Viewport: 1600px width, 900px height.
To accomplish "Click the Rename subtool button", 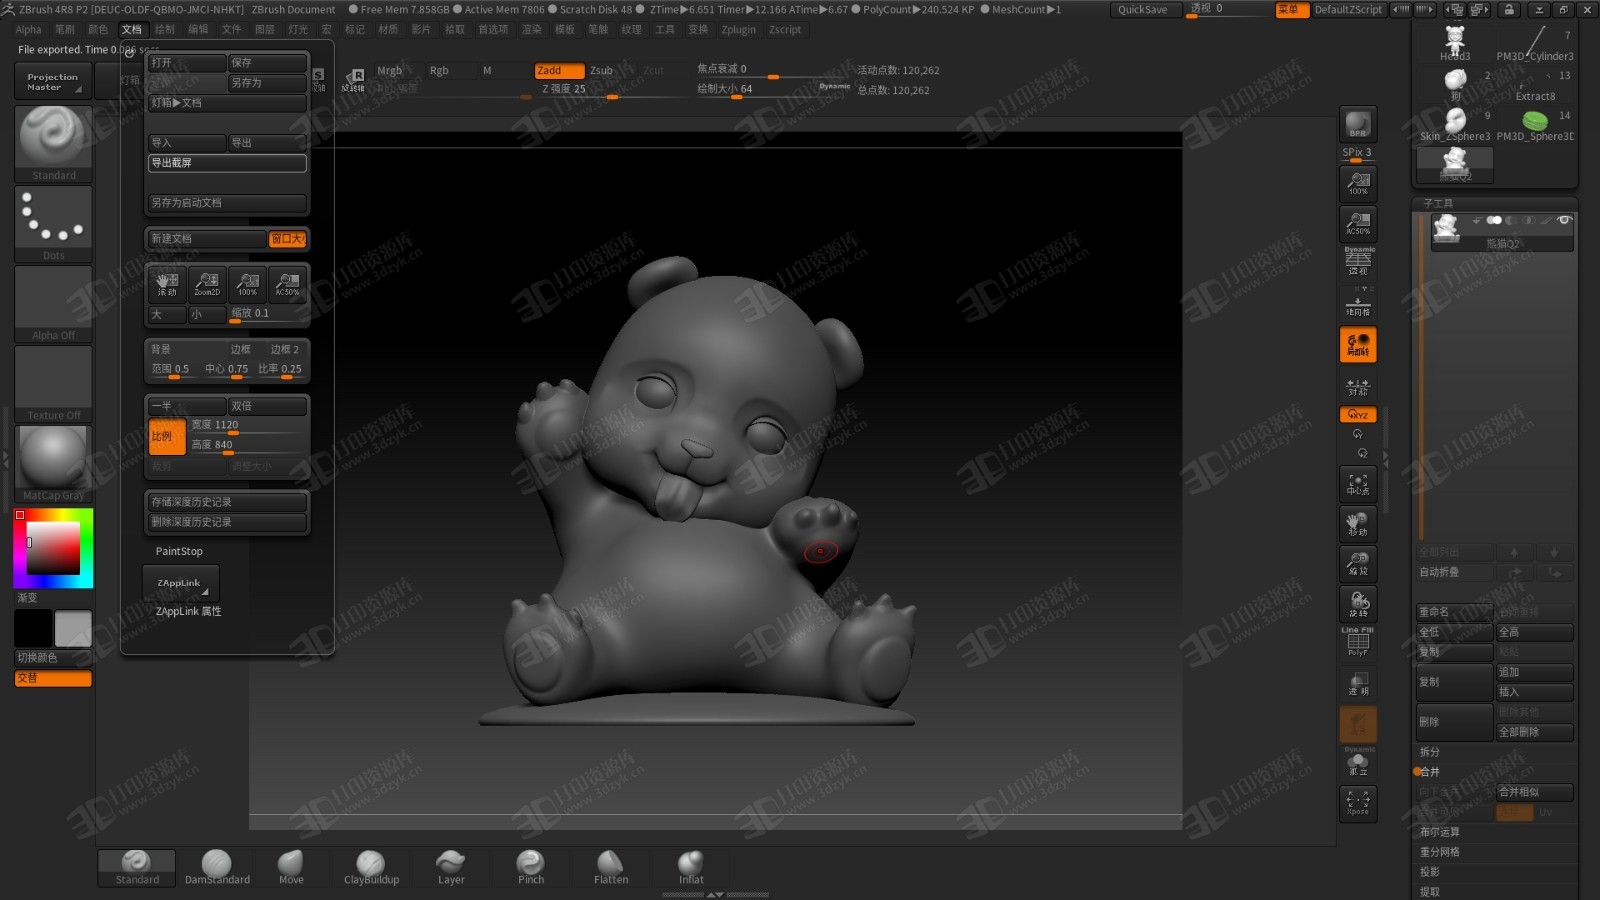I will point(1455,612).
